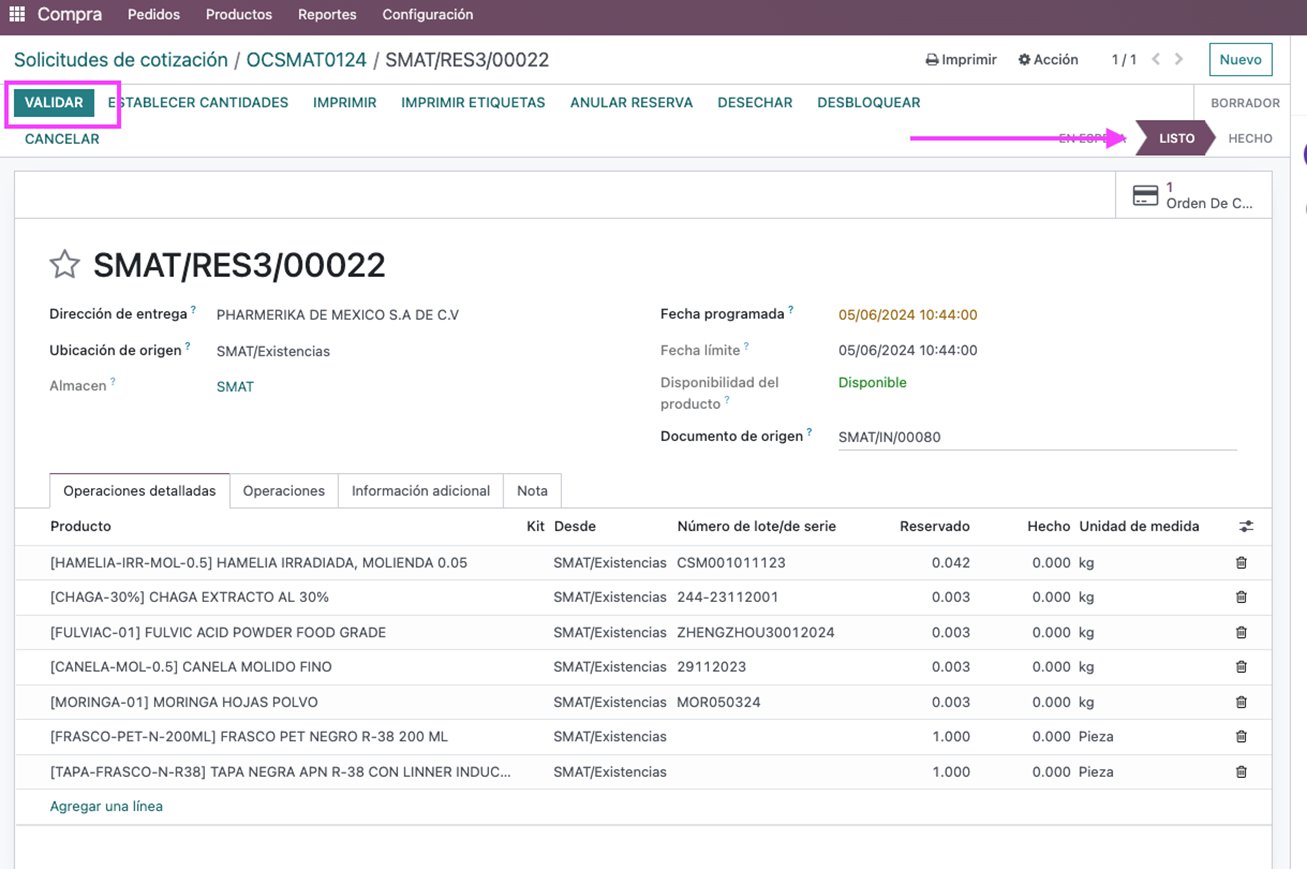
Task: Click the IMPRIMIR action button
Action: 345,103
